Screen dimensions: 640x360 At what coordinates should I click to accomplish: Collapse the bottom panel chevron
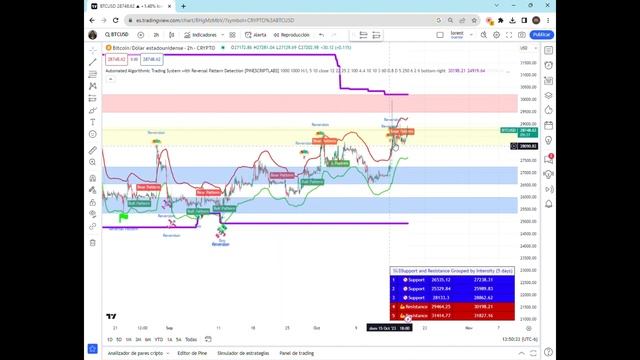pos(521,353)
